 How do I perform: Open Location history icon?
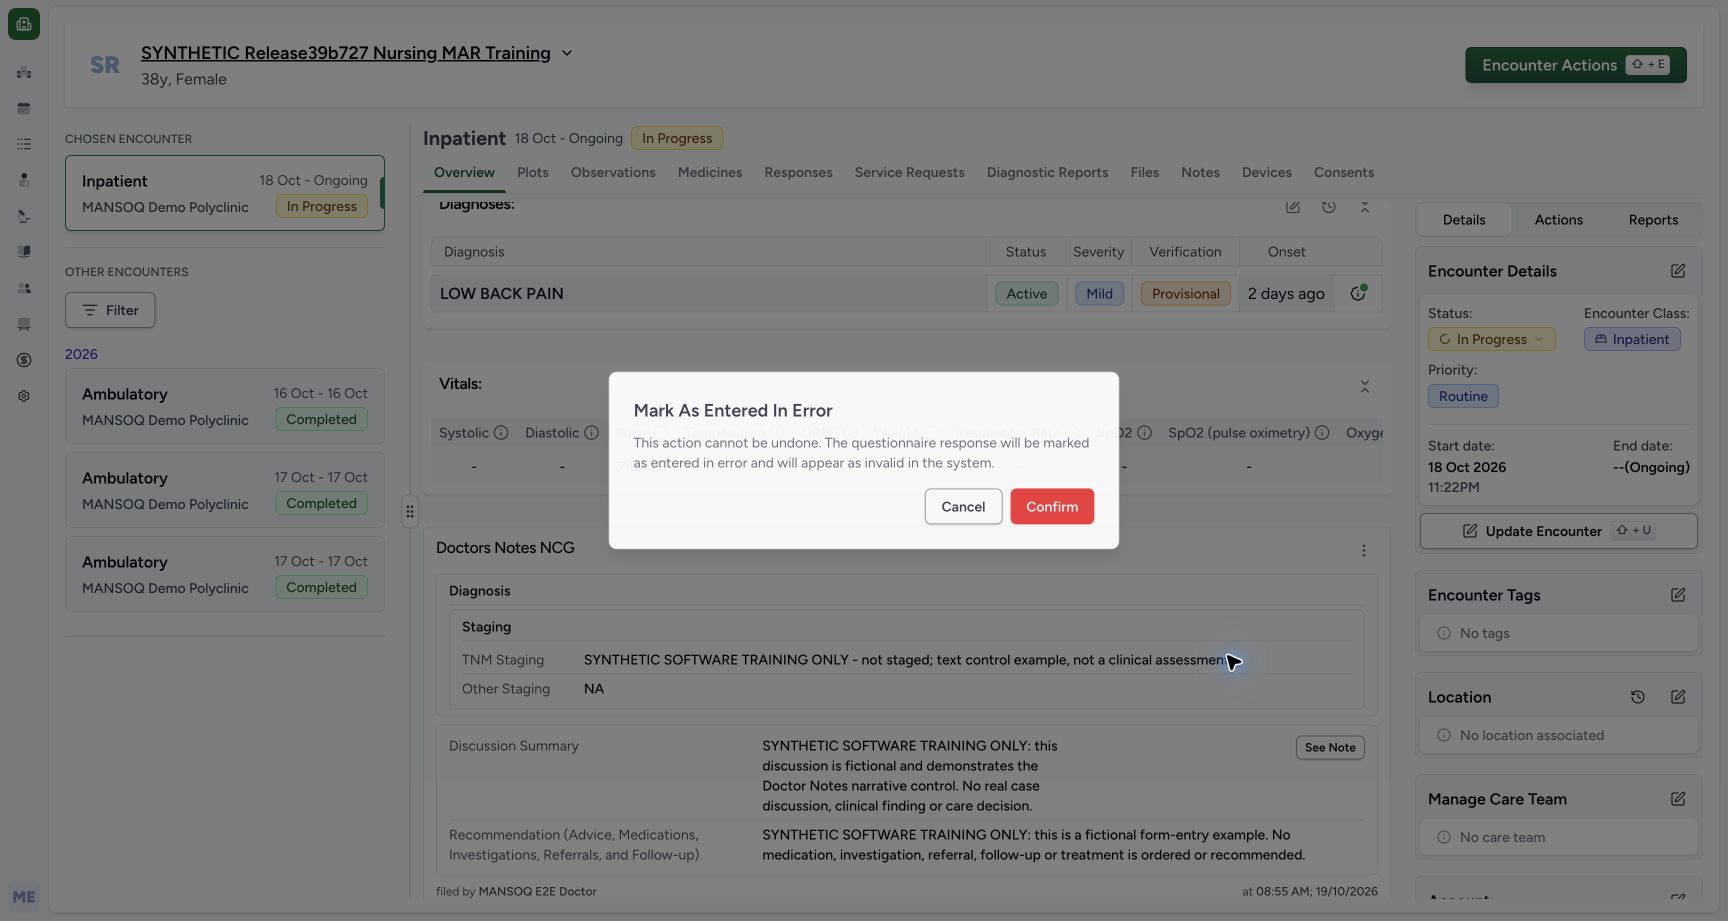1638,697
